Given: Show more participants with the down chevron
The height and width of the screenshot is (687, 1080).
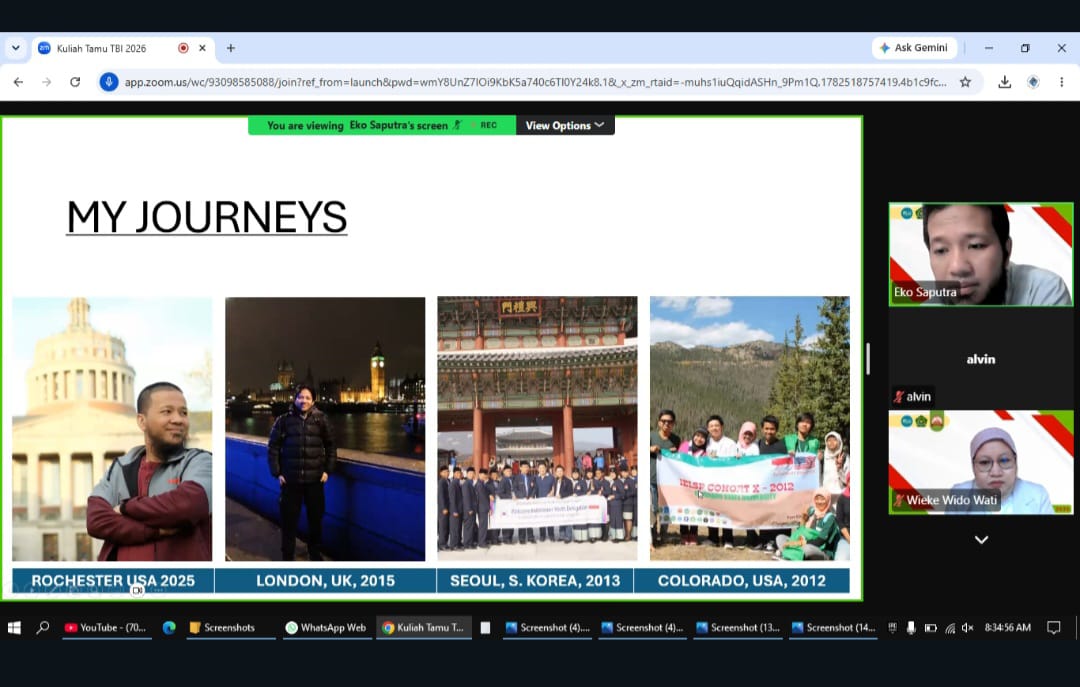Looking at the screenshot, I should [x=982, y=540].
